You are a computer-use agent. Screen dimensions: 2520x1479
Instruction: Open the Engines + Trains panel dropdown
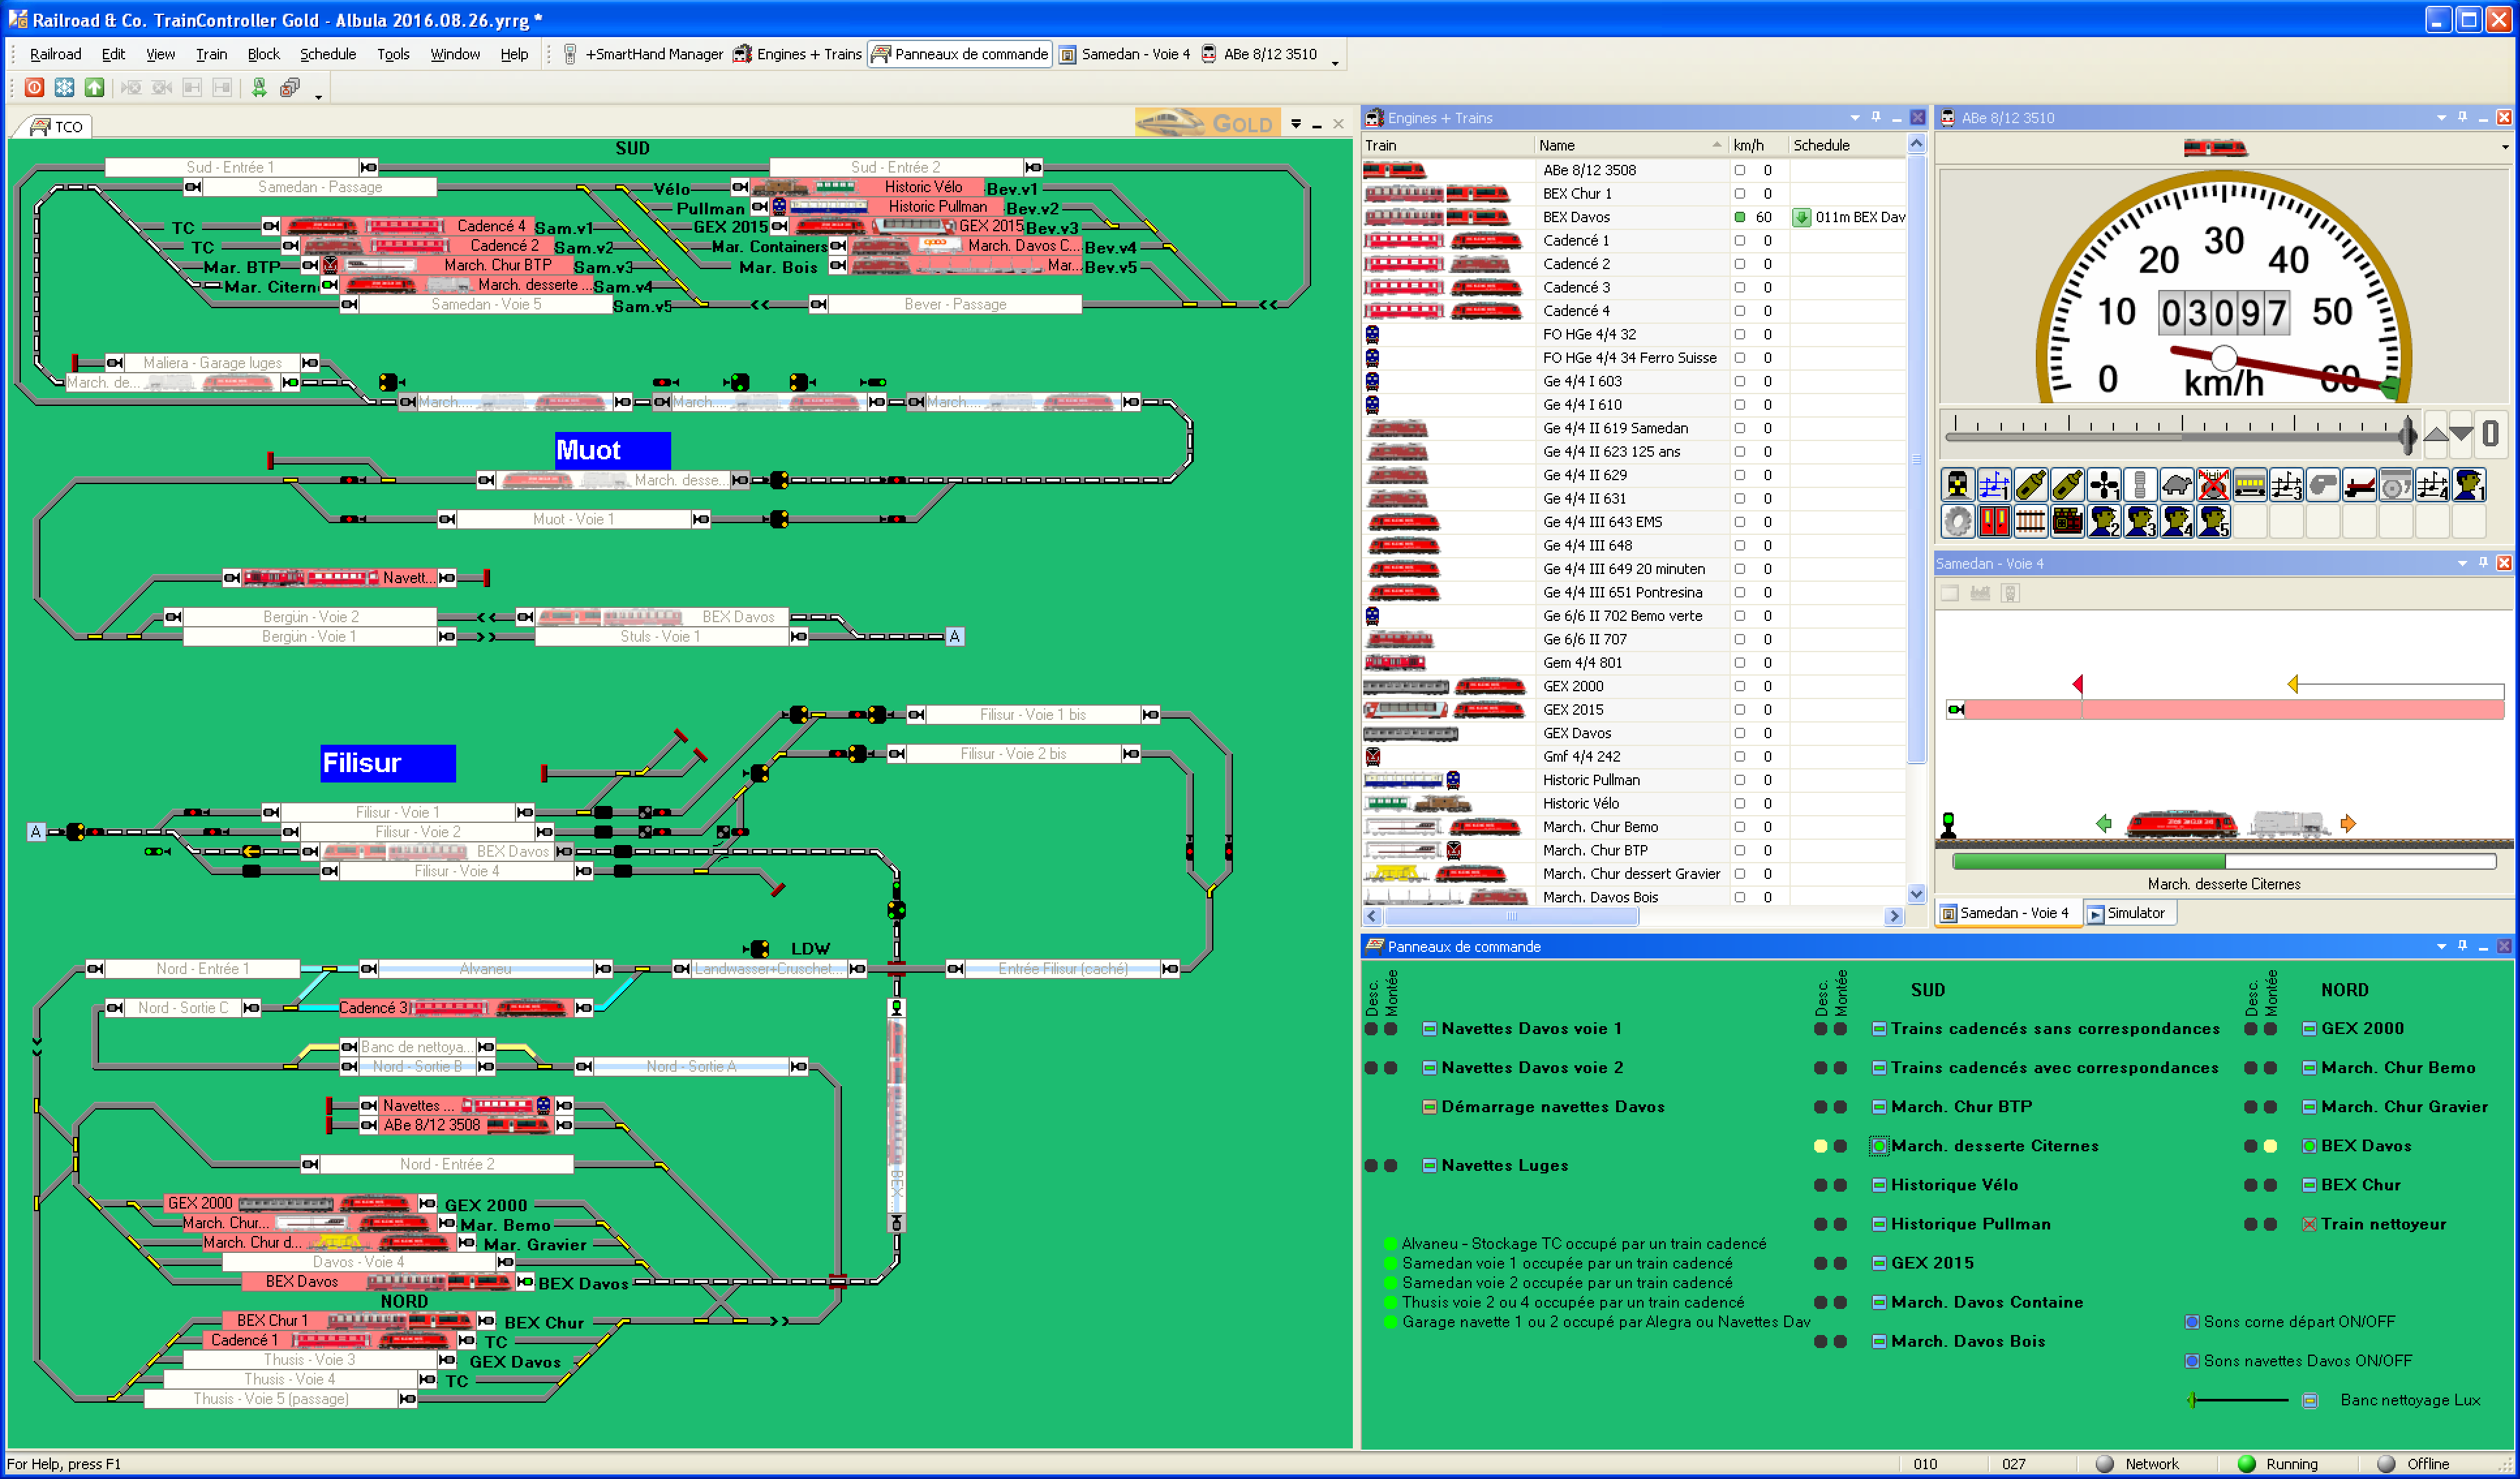(x=1855, y=118)
